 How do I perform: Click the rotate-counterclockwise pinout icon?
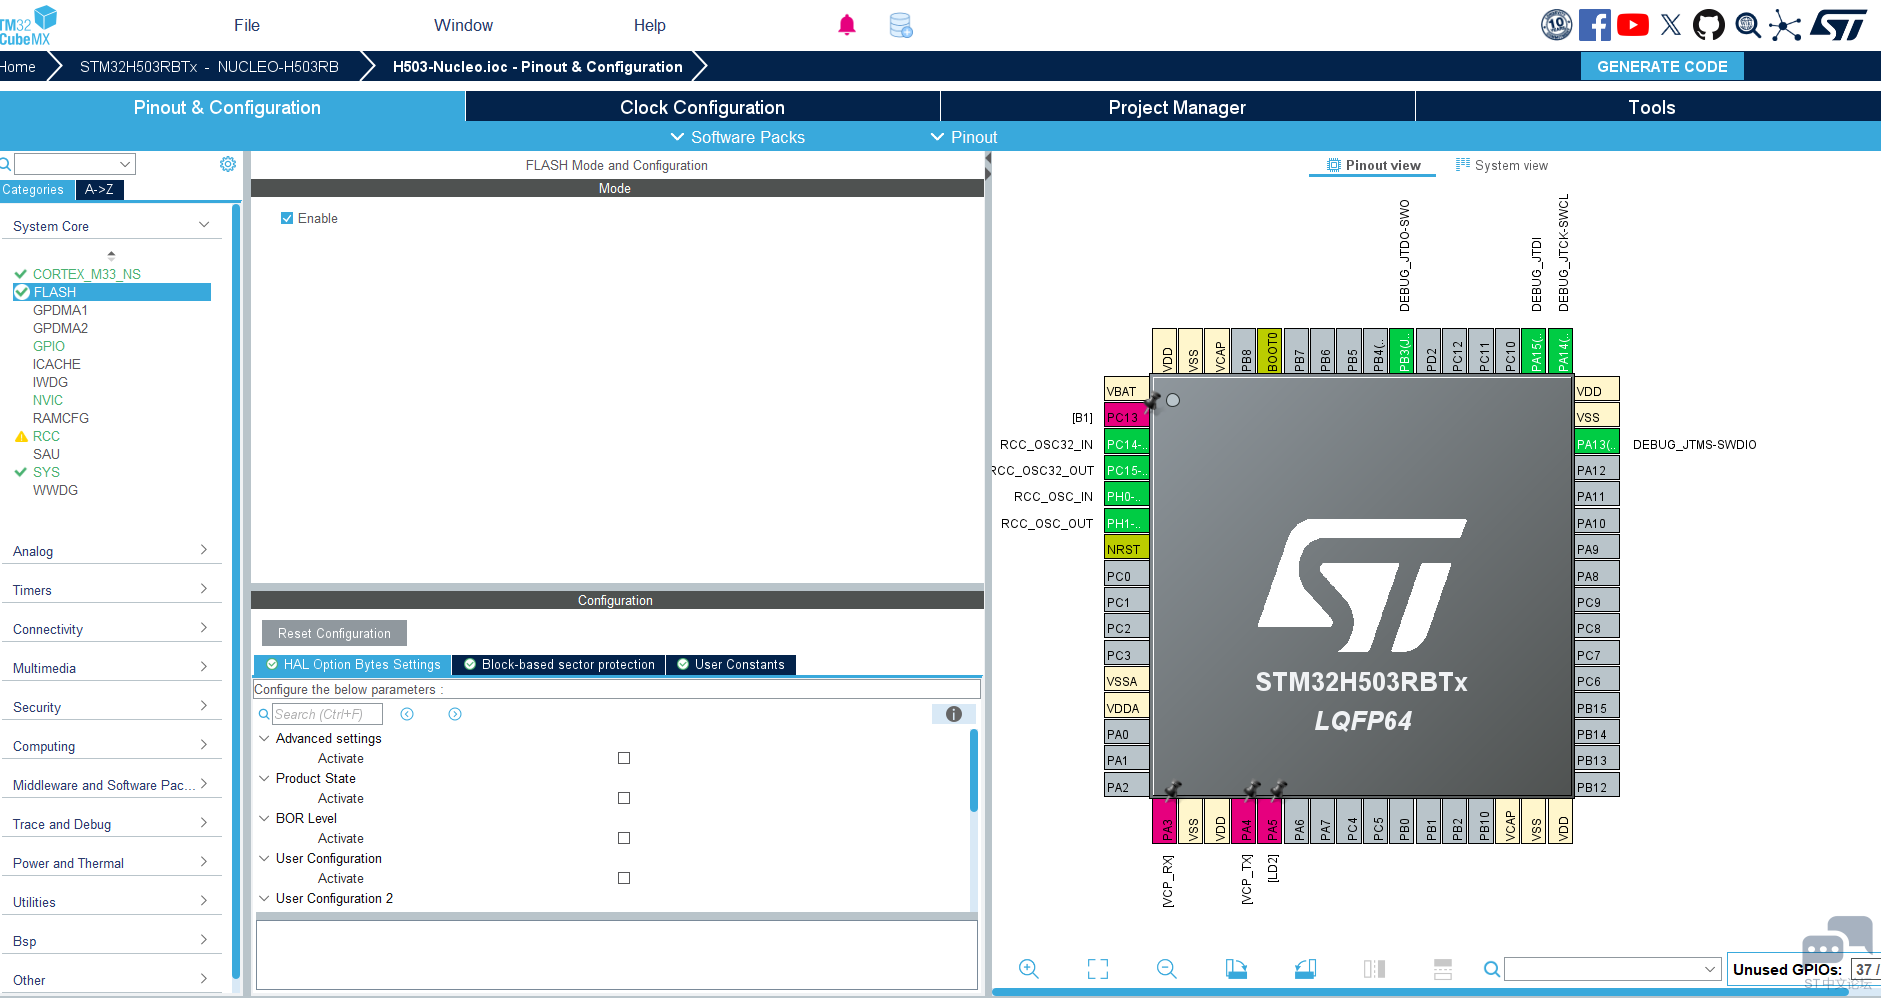tap(1305, 968)
